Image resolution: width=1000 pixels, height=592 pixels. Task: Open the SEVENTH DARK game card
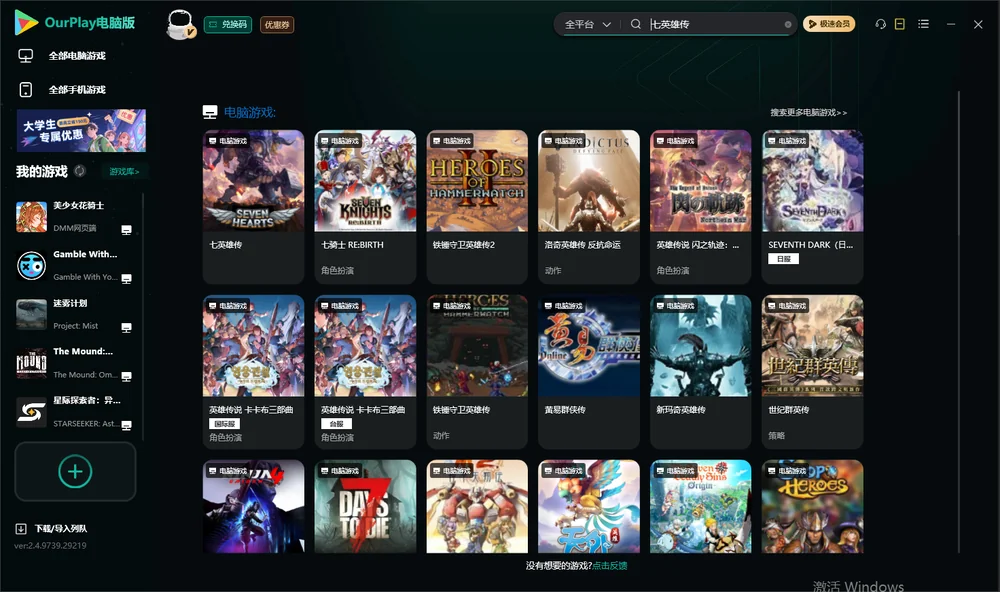812,207
